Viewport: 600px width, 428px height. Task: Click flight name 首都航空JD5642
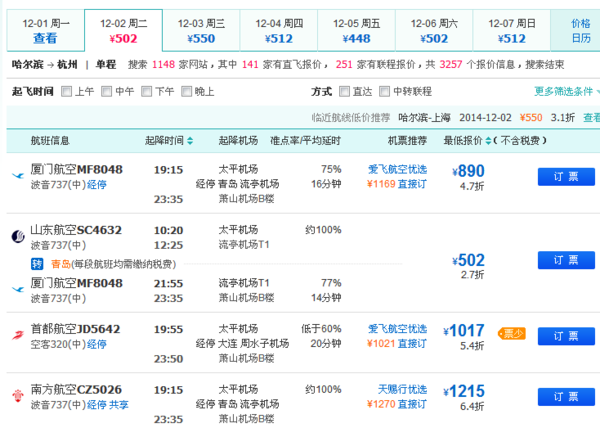click(x=75, y=329)
